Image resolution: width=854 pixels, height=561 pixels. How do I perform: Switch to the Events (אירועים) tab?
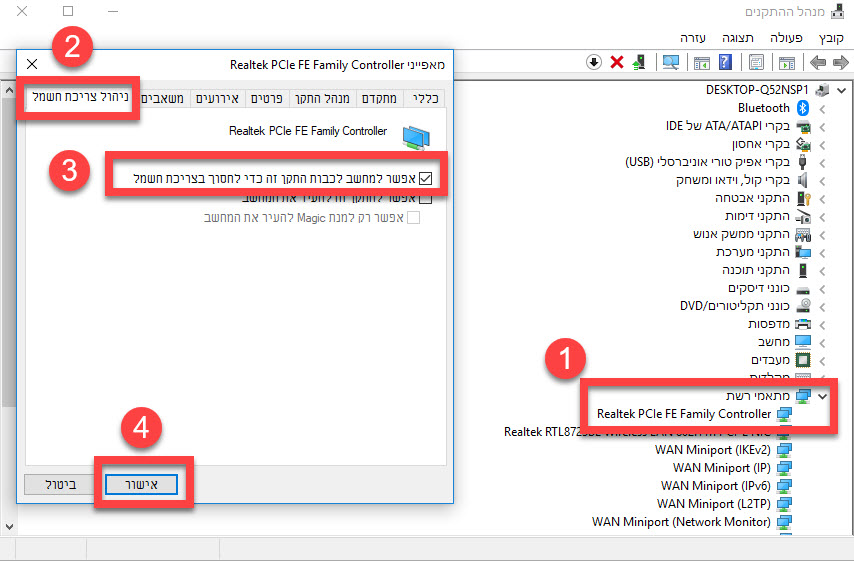coord(217,99)
